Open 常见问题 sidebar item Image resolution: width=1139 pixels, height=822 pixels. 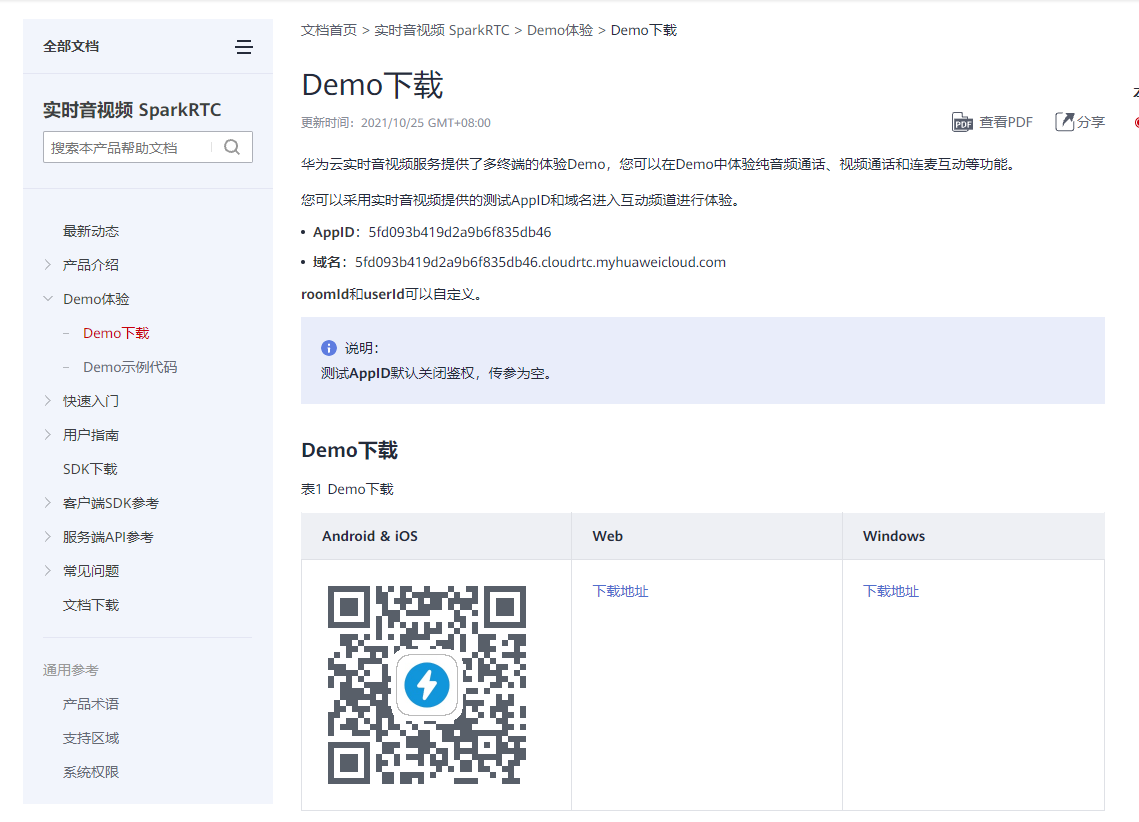click(x=91, y=571)
